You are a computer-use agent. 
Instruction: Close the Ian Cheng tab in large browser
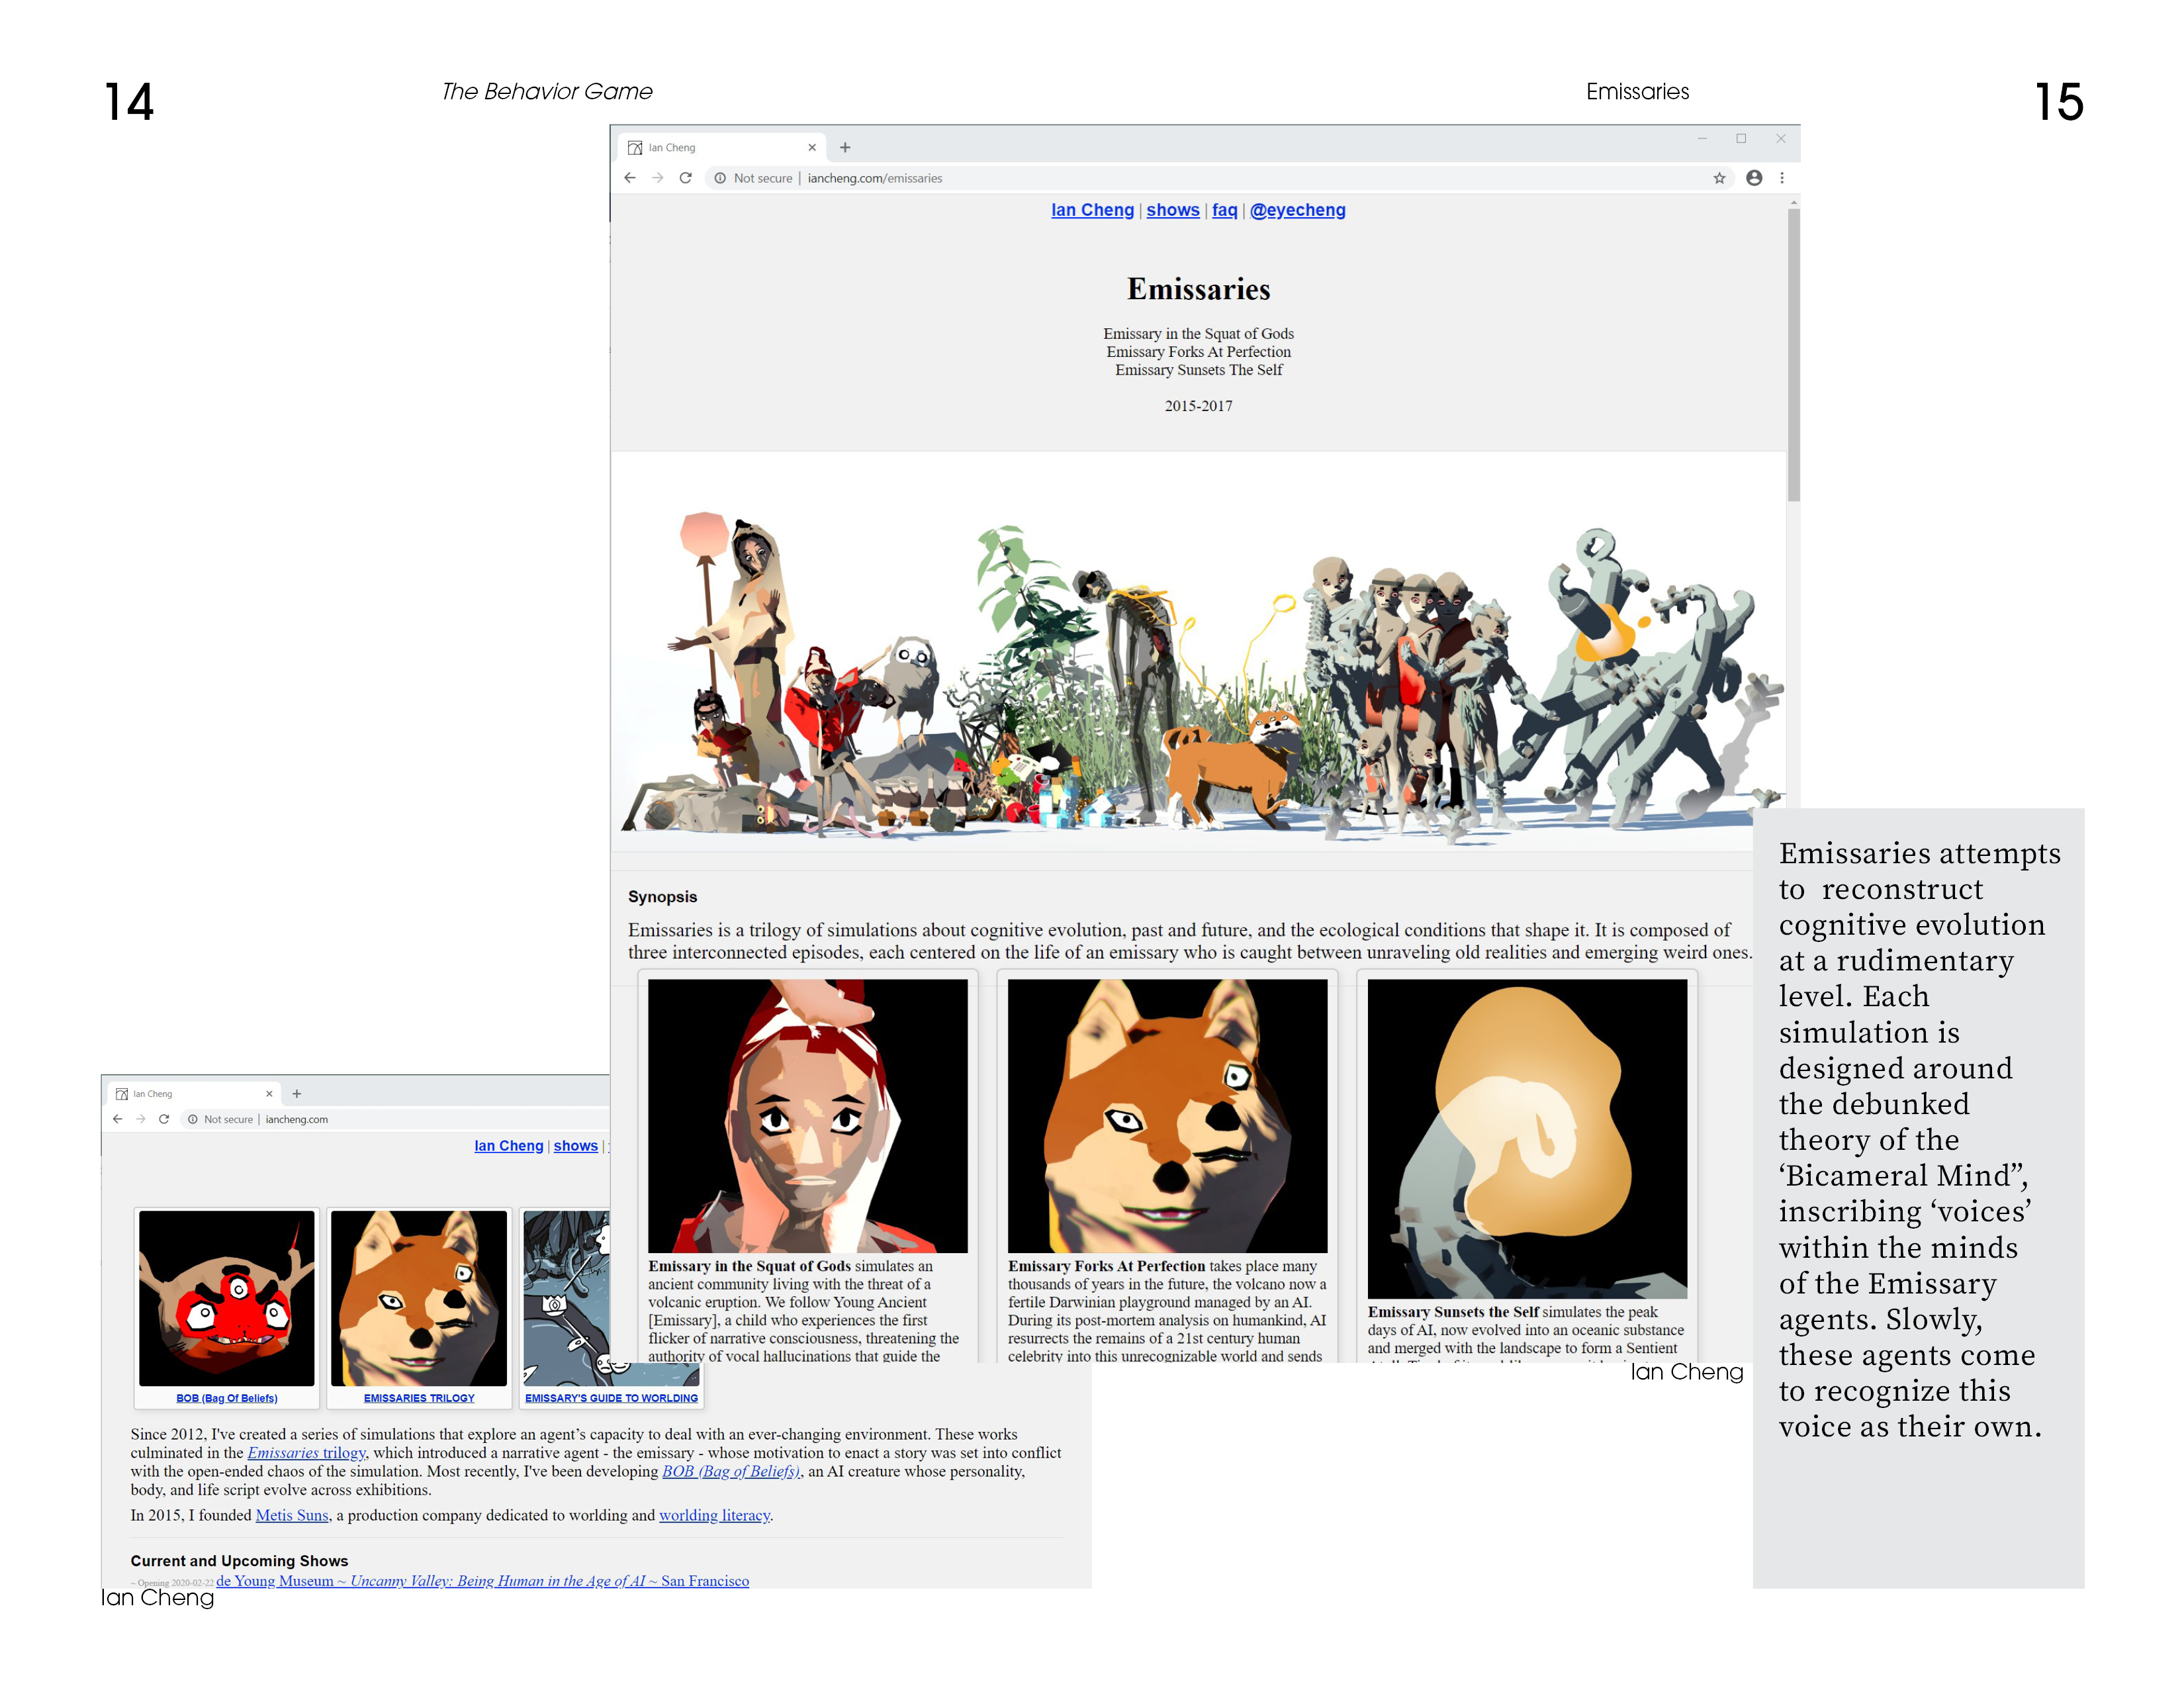[812, 148]
